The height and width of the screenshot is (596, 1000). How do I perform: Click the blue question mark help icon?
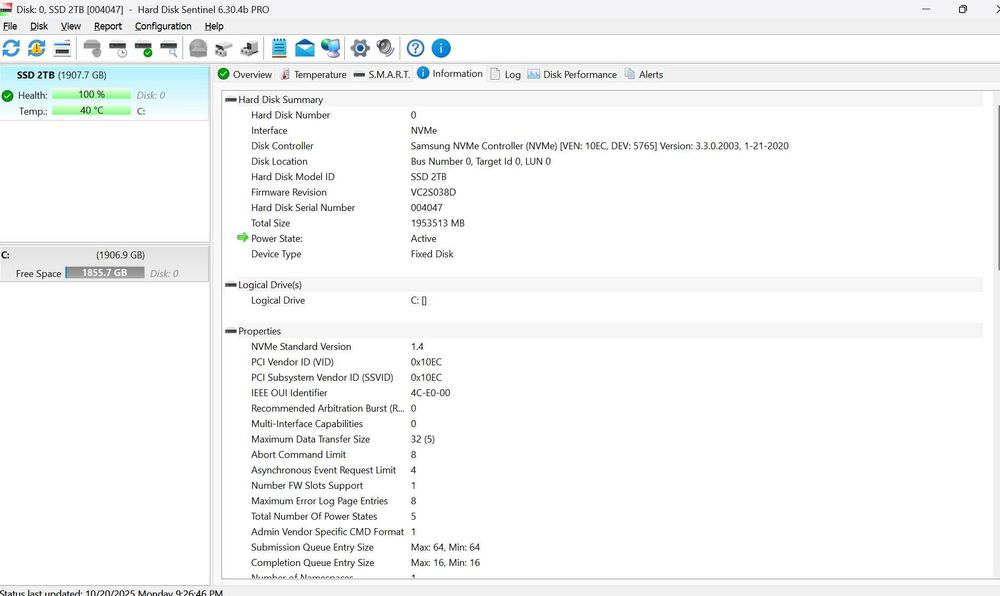pos(415,48)
